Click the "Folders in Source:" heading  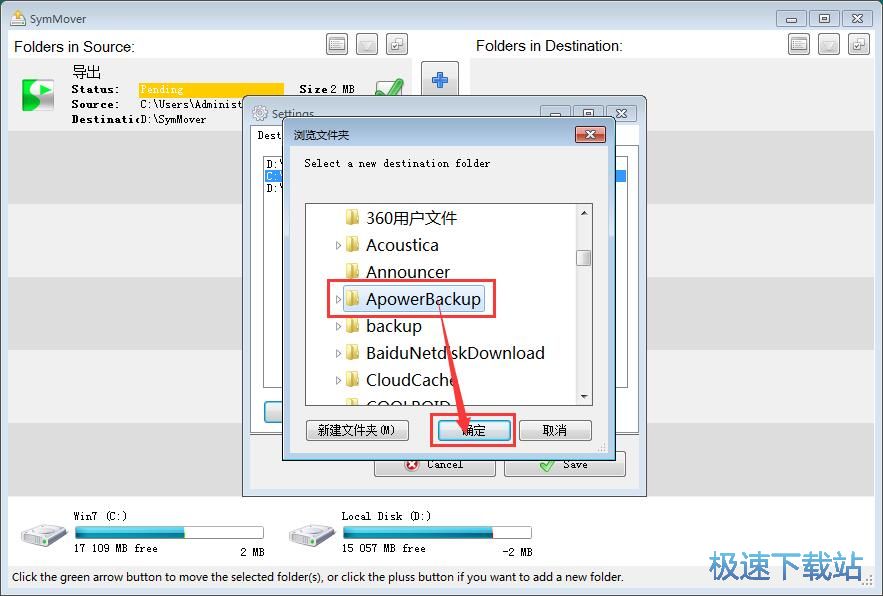74,47
